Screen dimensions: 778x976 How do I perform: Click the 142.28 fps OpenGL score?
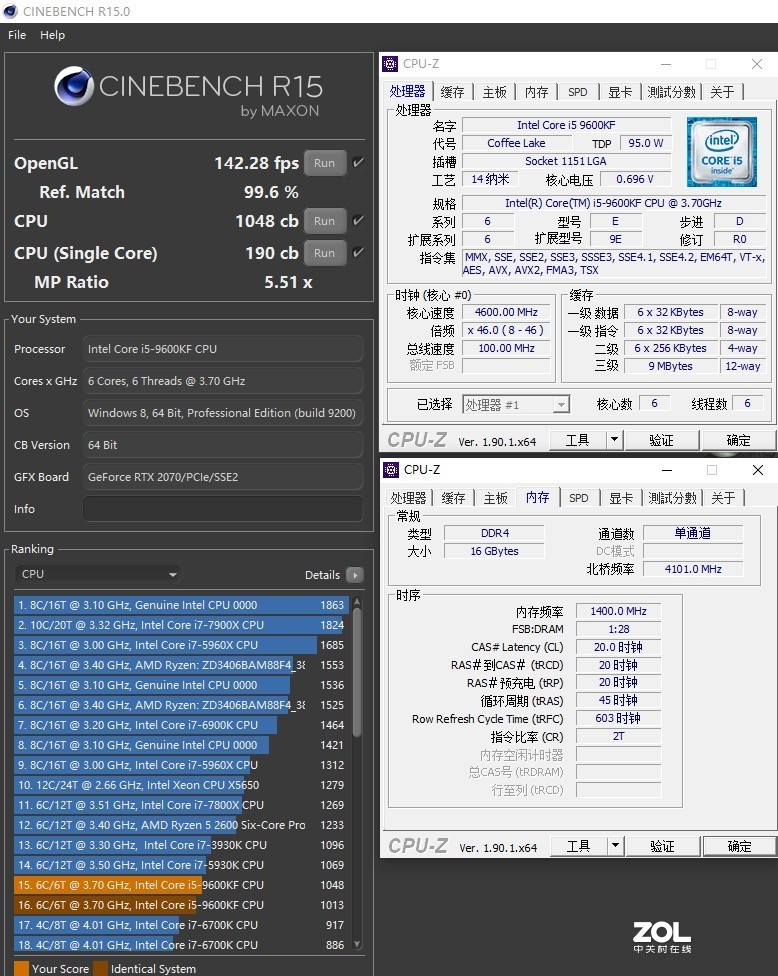pyautogui.click(x=256, y=163)
